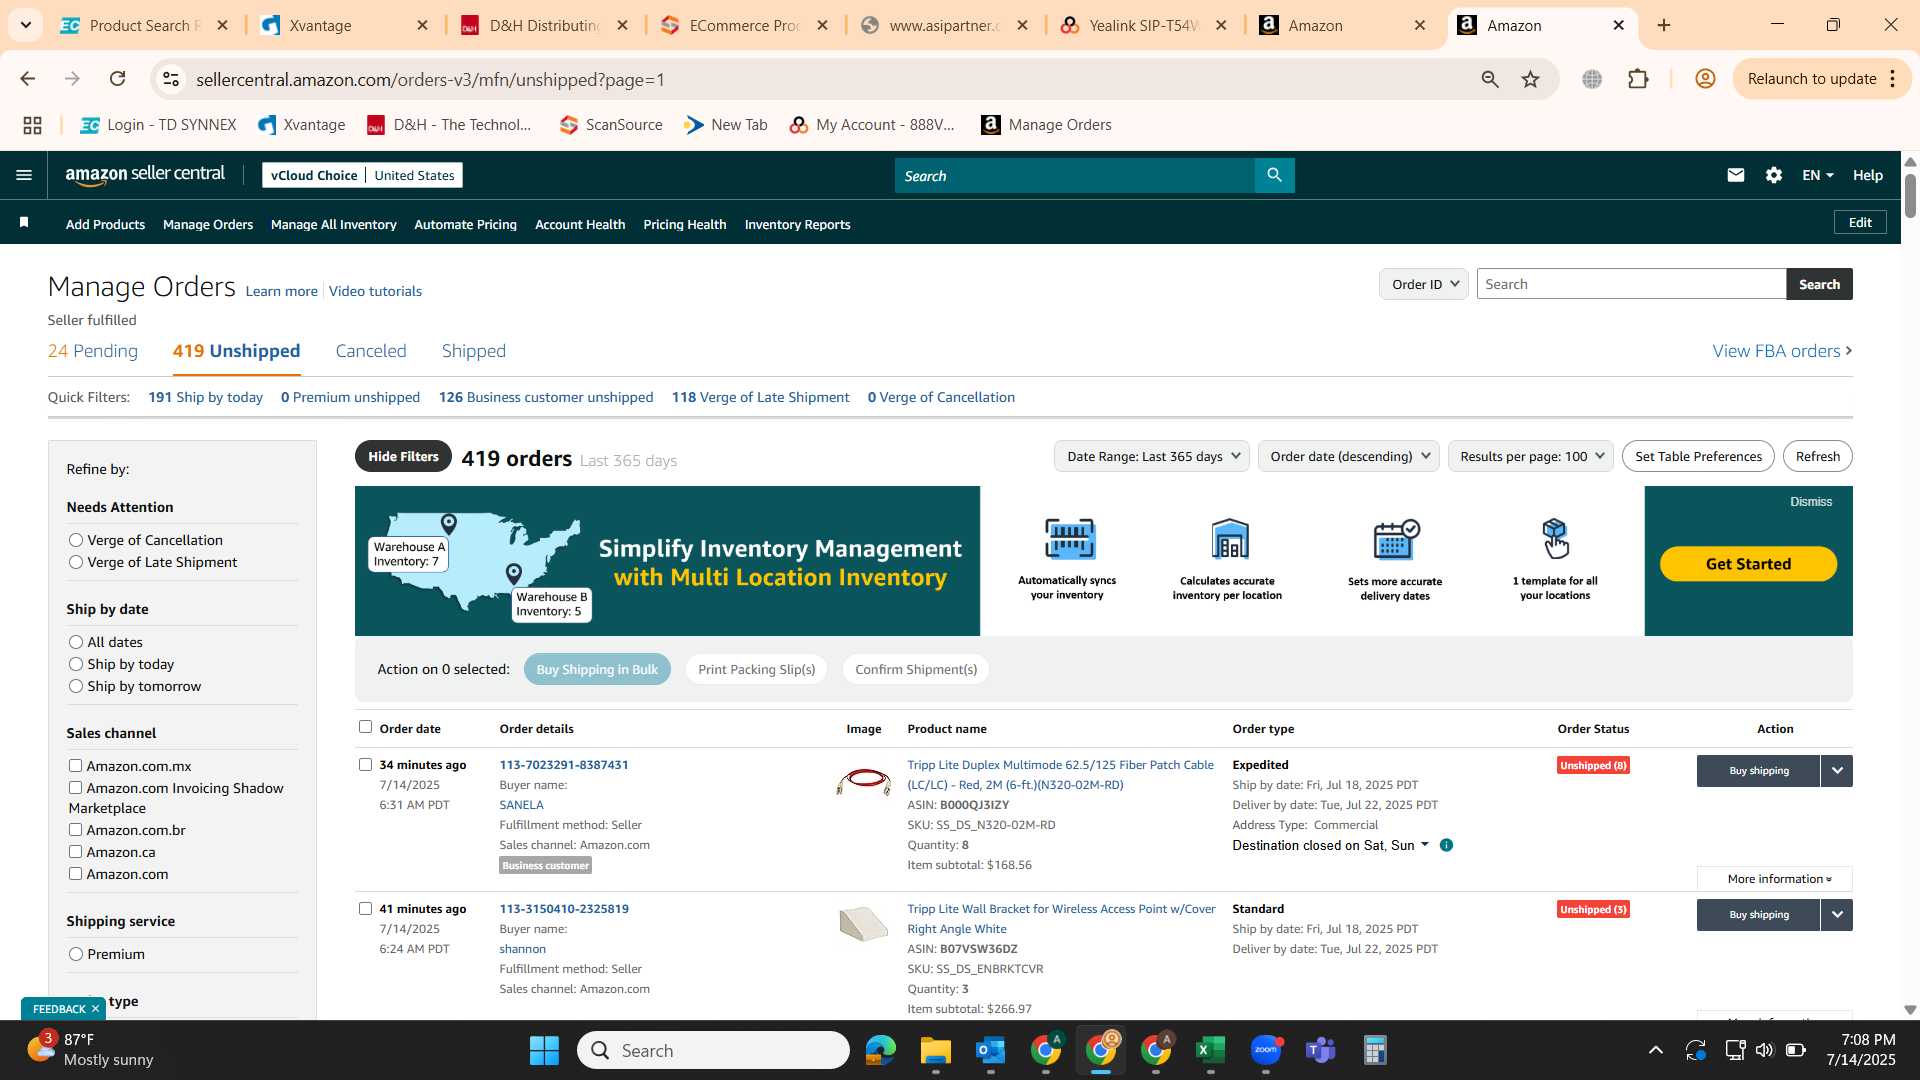Click the Seller Central top search field
This screenshot has width=1920, height=1080.
(1075, 175)
